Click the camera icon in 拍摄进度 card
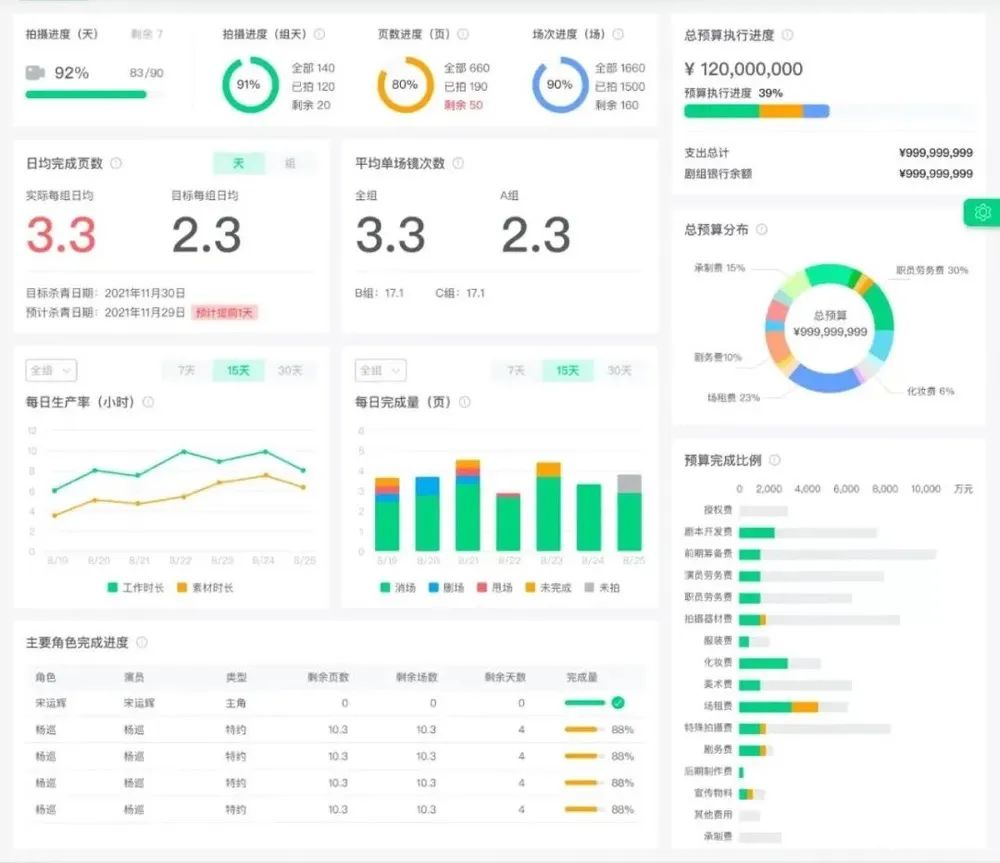 (x=35, y=73)
